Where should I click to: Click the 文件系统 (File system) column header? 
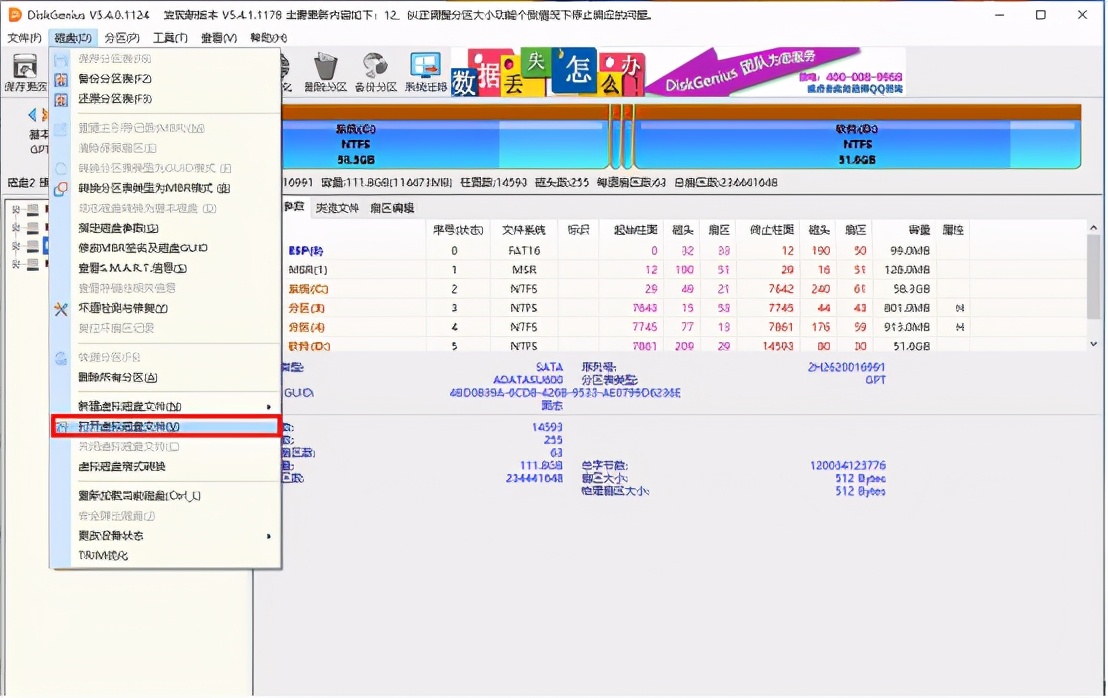[524, 230]
